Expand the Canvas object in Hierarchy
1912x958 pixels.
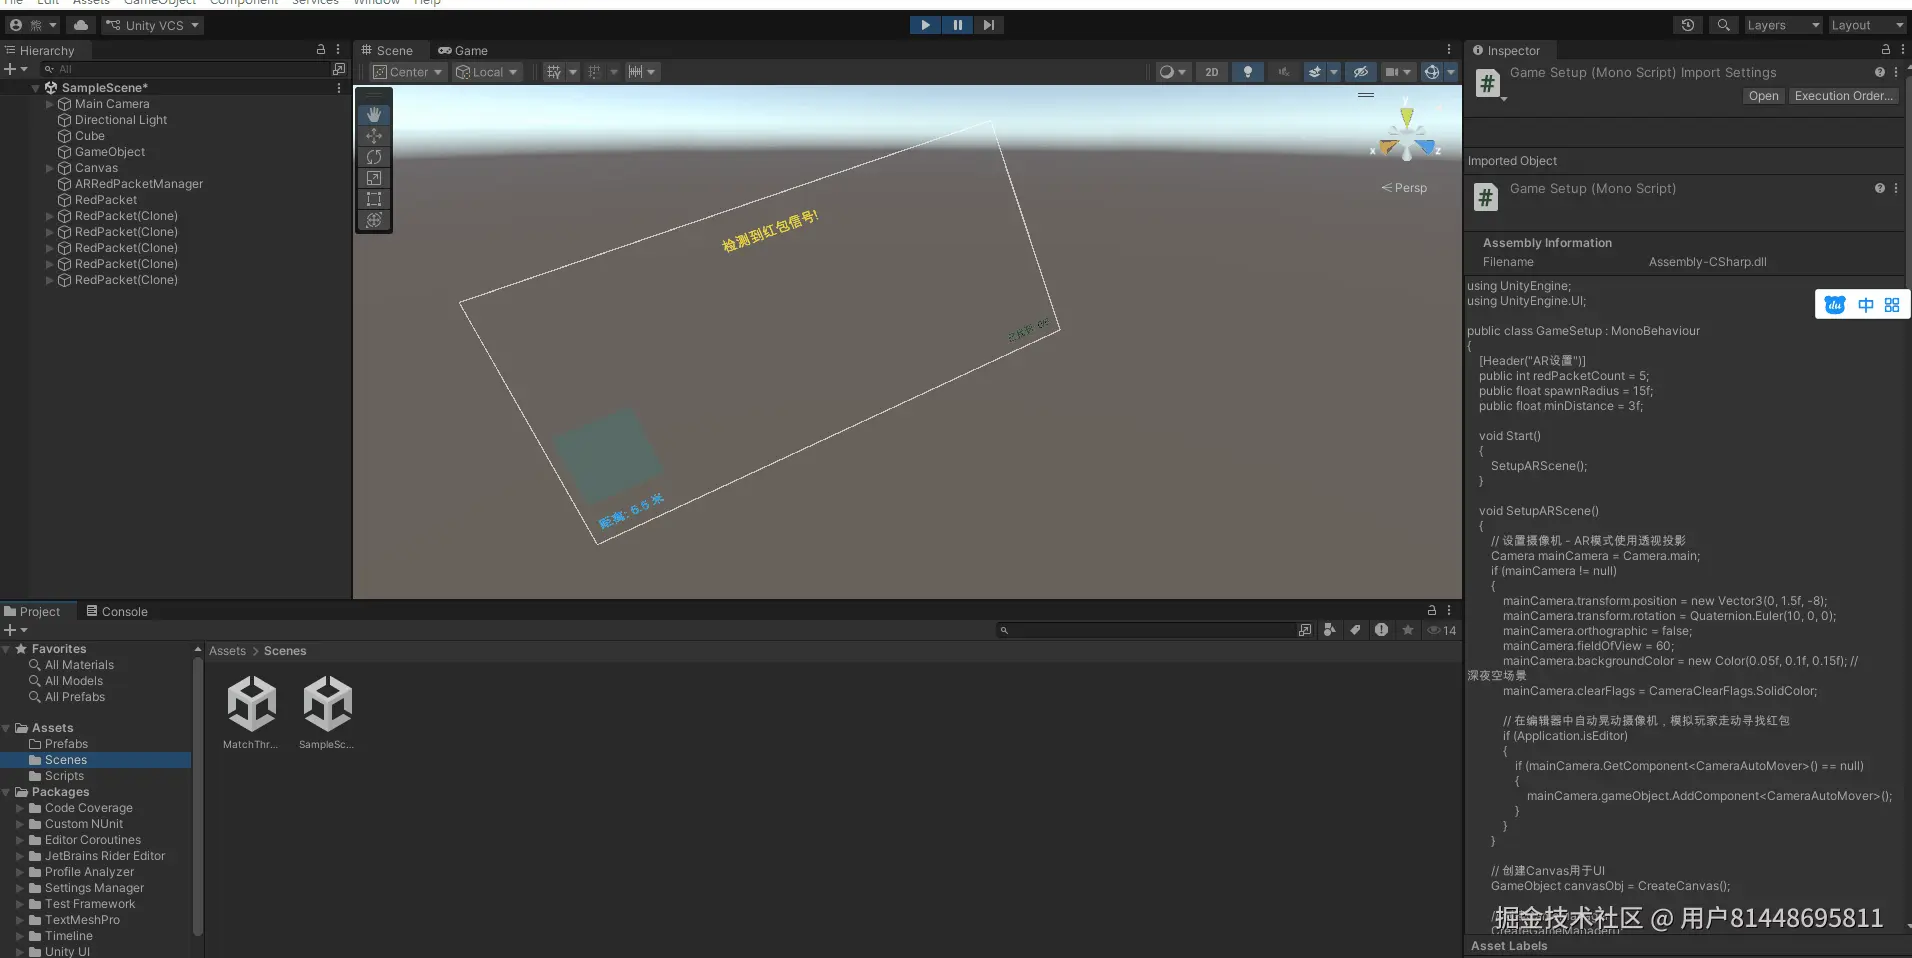pyautogui.click(x=50, y=168)
